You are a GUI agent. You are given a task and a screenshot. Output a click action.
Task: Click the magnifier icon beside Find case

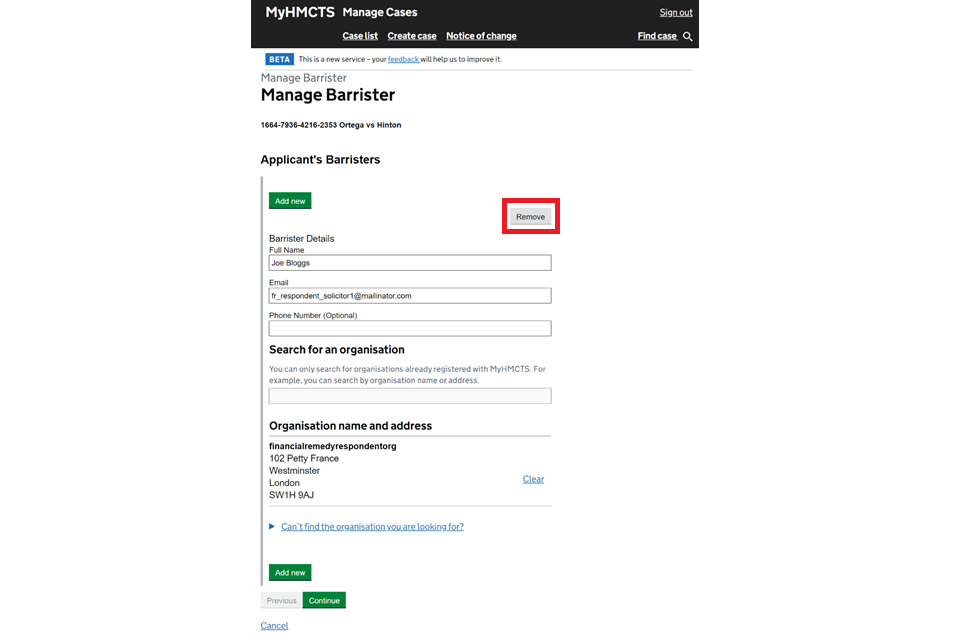coord(687,36)
